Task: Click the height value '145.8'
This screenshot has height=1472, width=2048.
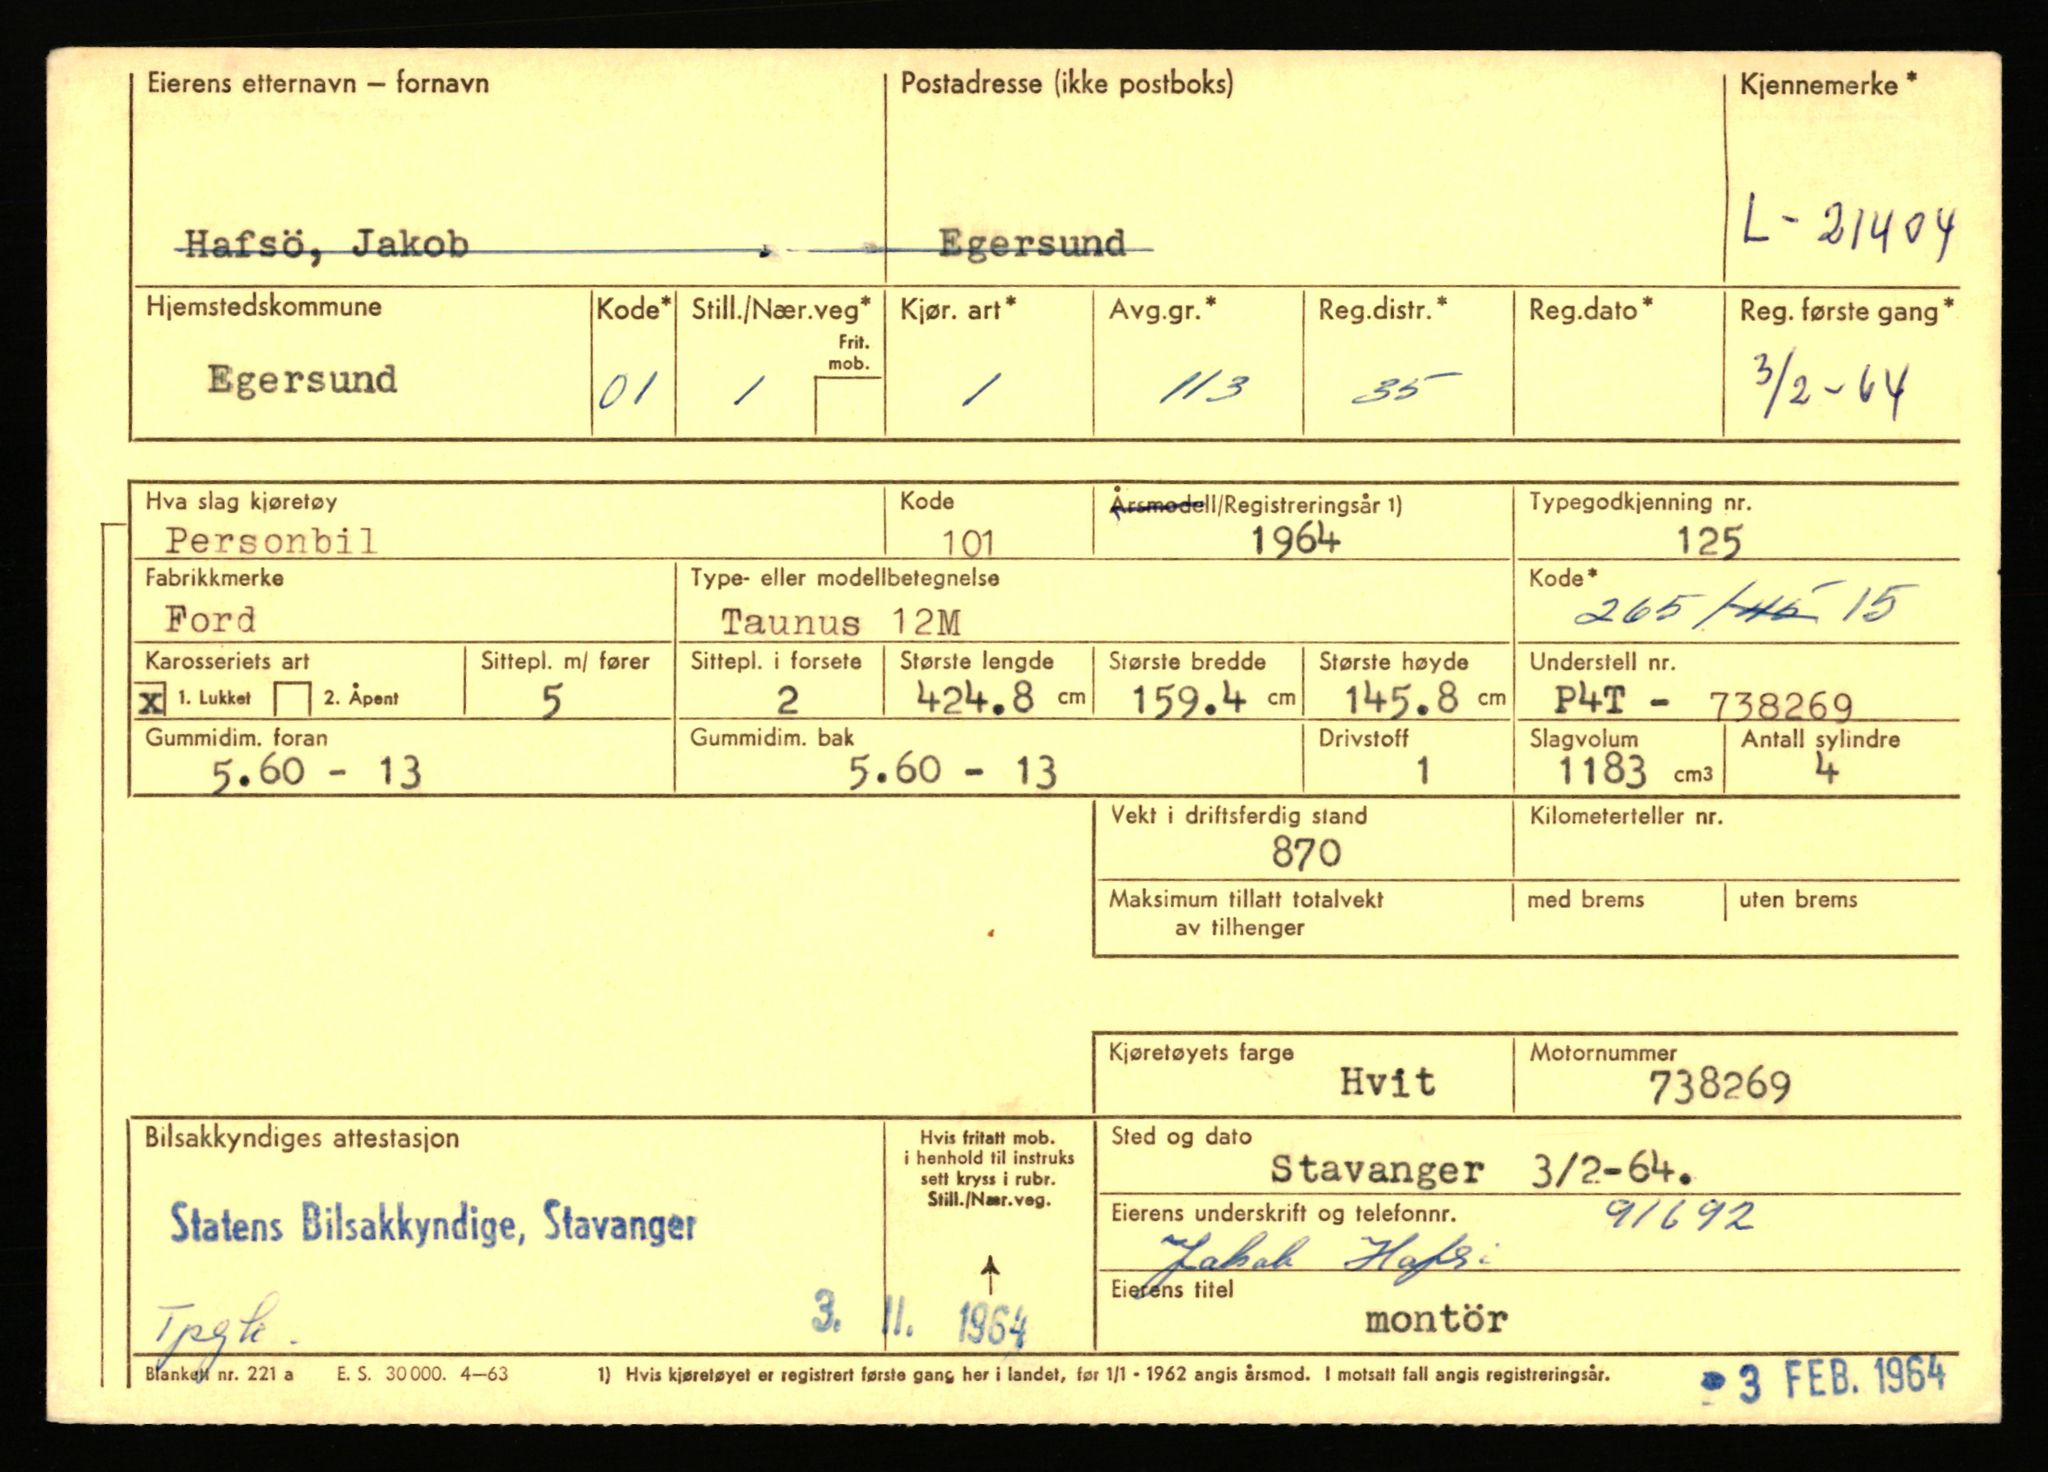Action: (x=1400, y=699)
